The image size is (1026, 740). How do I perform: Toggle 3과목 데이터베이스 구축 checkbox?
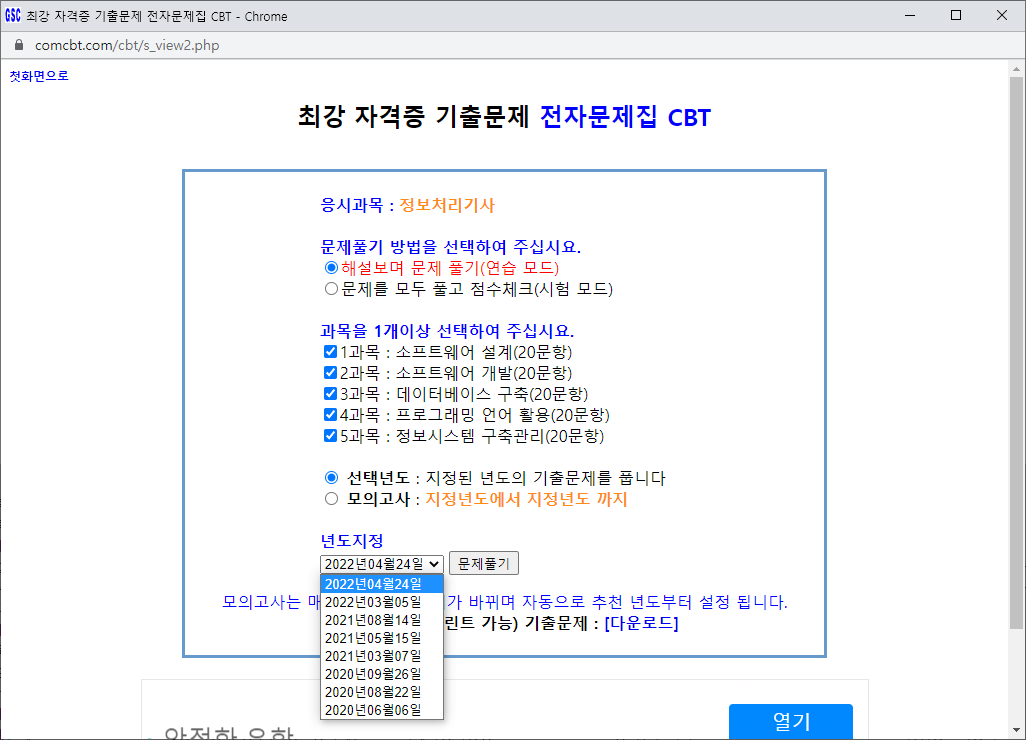(x=330, y=394)
